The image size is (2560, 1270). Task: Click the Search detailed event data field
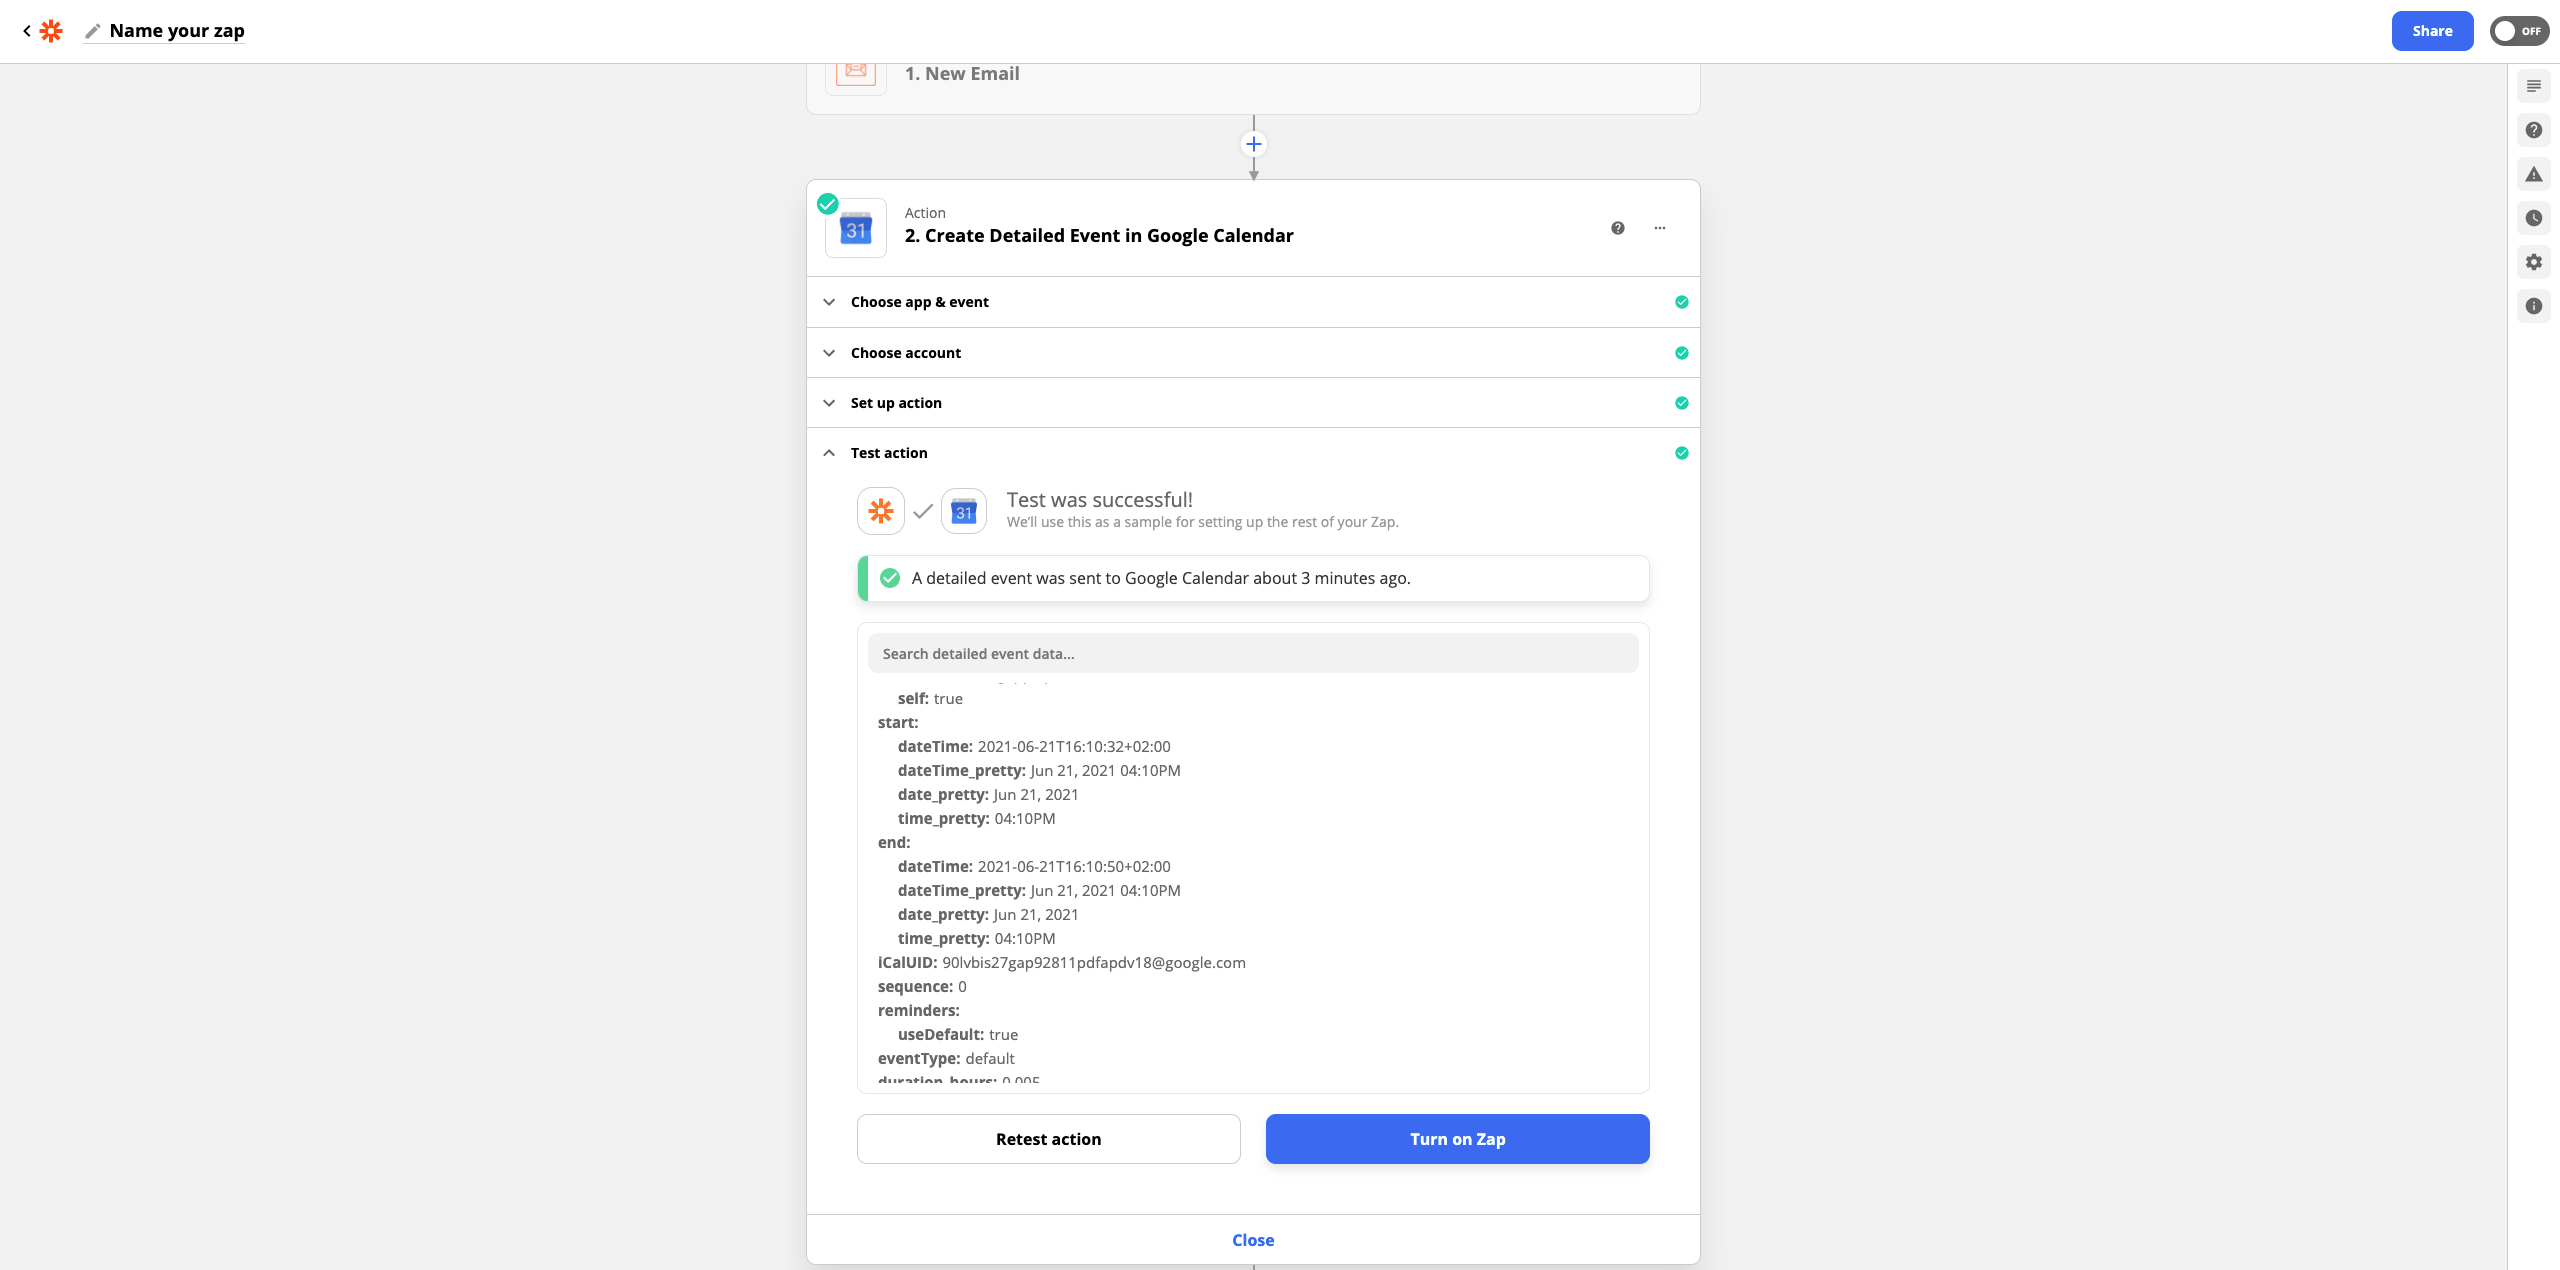(1252, 654)
